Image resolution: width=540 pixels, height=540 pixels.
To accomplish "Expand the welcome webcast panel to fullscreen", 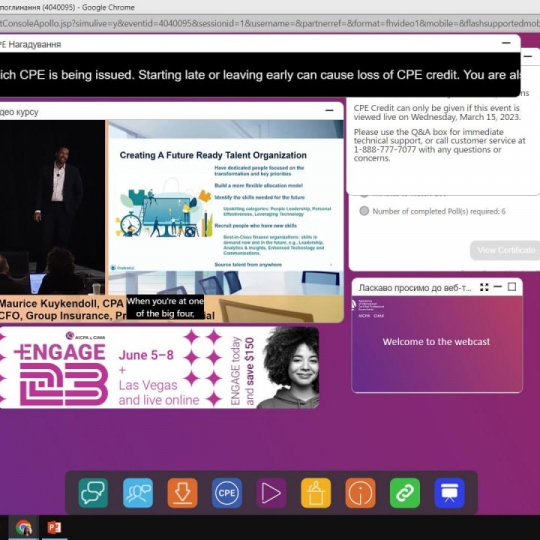I will click(x=484, y=287).
